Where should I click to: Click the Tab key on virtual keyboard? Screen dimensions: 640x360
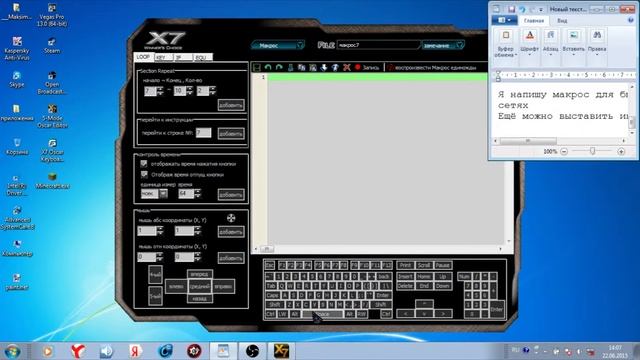coord(271,286)
